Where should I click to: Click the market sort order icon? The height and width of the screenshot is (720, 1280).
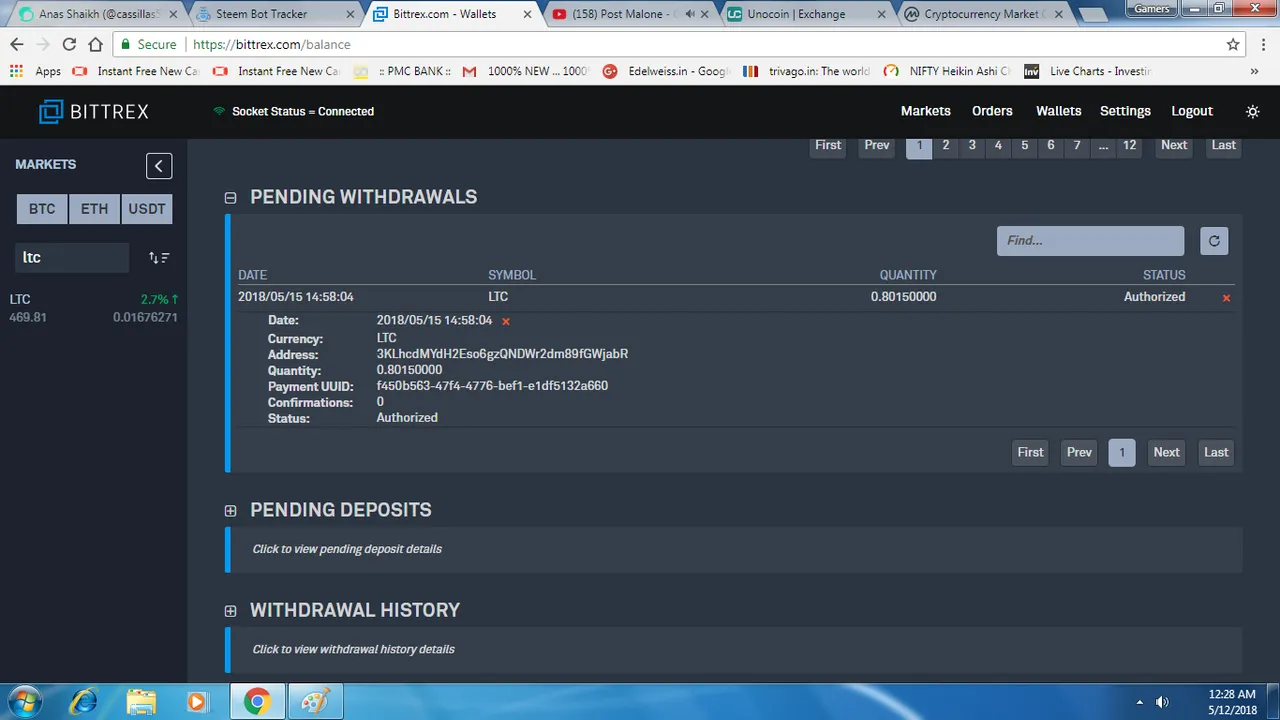tap(159, 257)
